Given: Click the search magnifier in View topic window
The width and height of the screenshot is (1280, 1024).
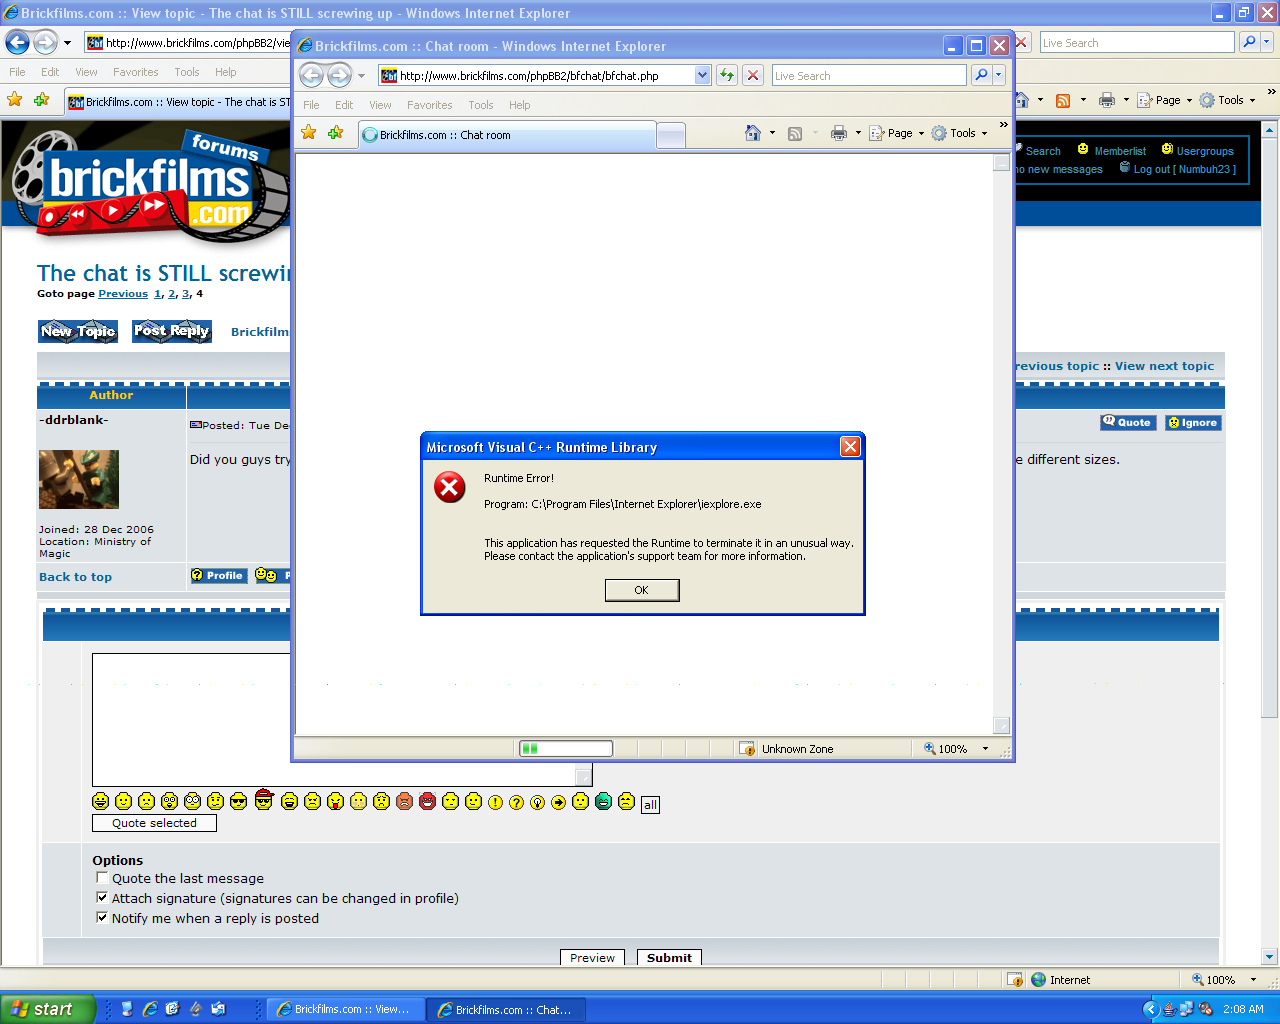Looking at the screenshot, I should pos(1248,42).
